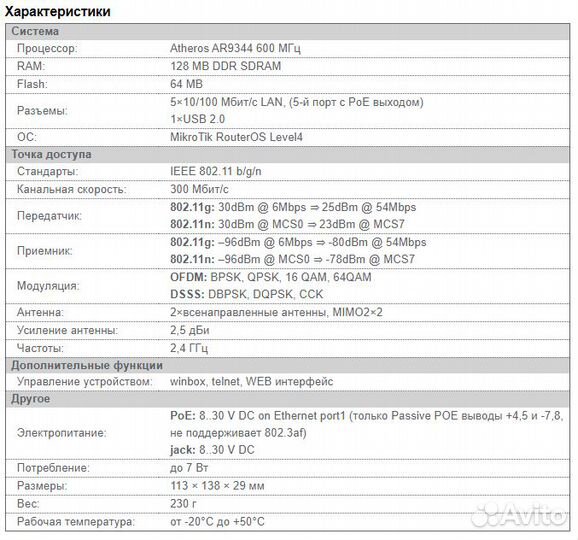578x540 pixels.
Task: Click the 'Размеры:' label
Action: pyautogui.click(x=42, y=486)
